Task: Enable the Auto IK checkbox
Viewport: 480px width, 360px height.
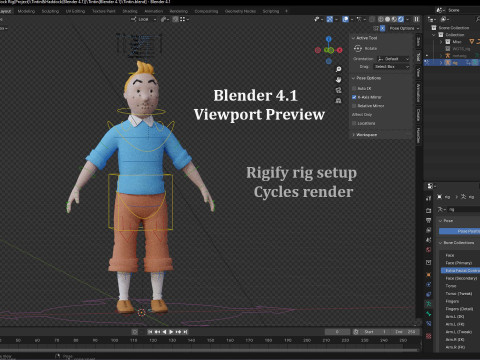Action: pos(354,88)
